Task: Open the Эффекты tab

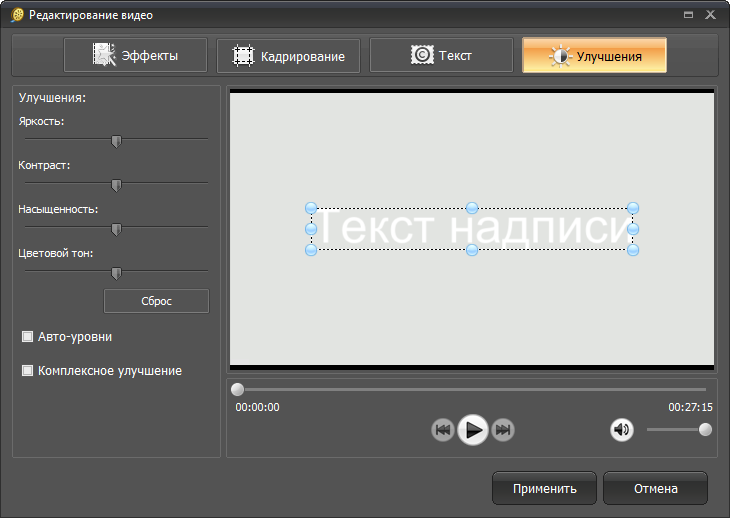Action: 135,55
